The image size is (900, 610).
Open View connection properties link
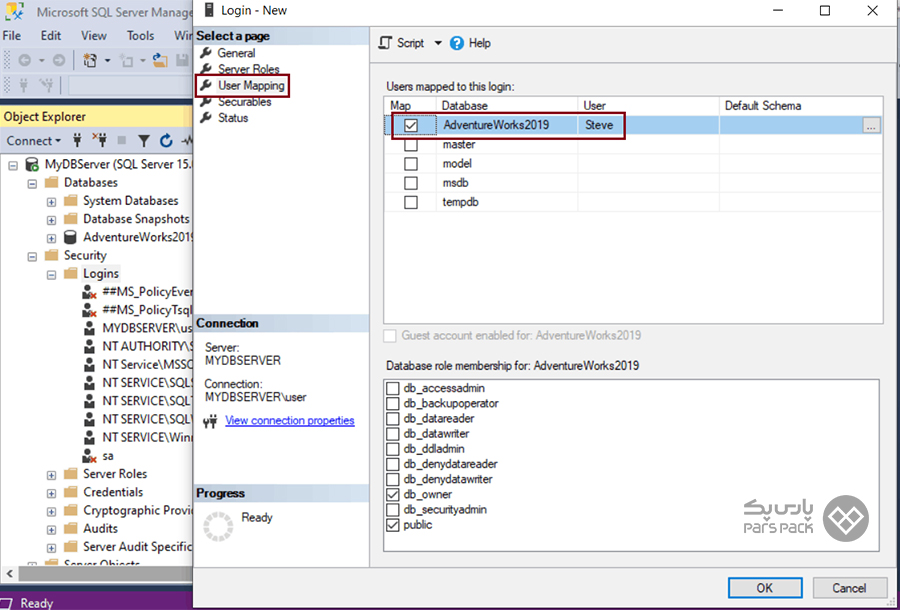(290, 421)
